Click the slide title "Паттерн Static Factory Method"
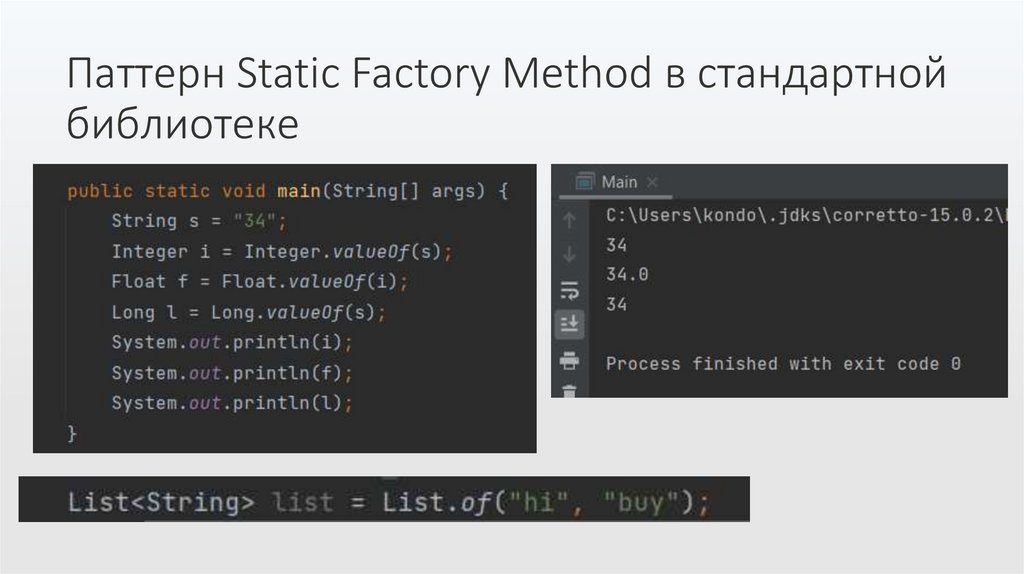Image resolution: width=1024 pixels, height=574 pixels. [359, 72]
